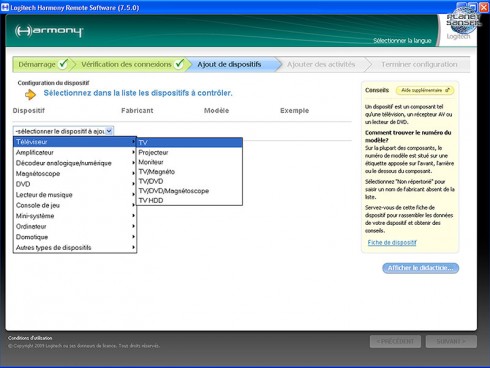Click the Harmony logo in the header
The height and width of the screenshot is (368, 490).
pyautogui.click(x=49, y=31)
